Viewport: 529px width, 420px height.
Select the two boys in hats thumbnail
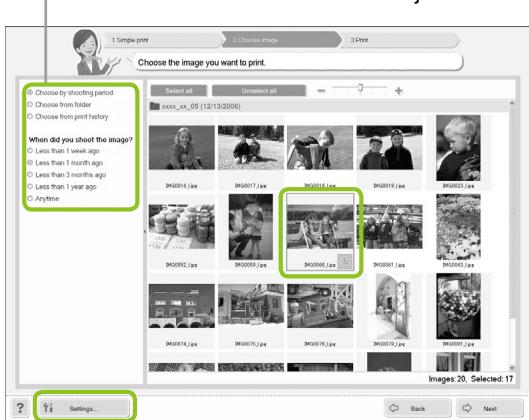tap(389, 147)
